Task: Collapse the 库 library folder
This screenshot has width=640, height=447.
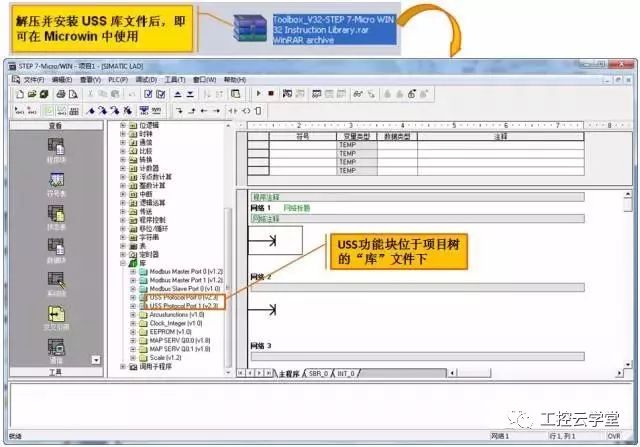Action: [123, 263]
